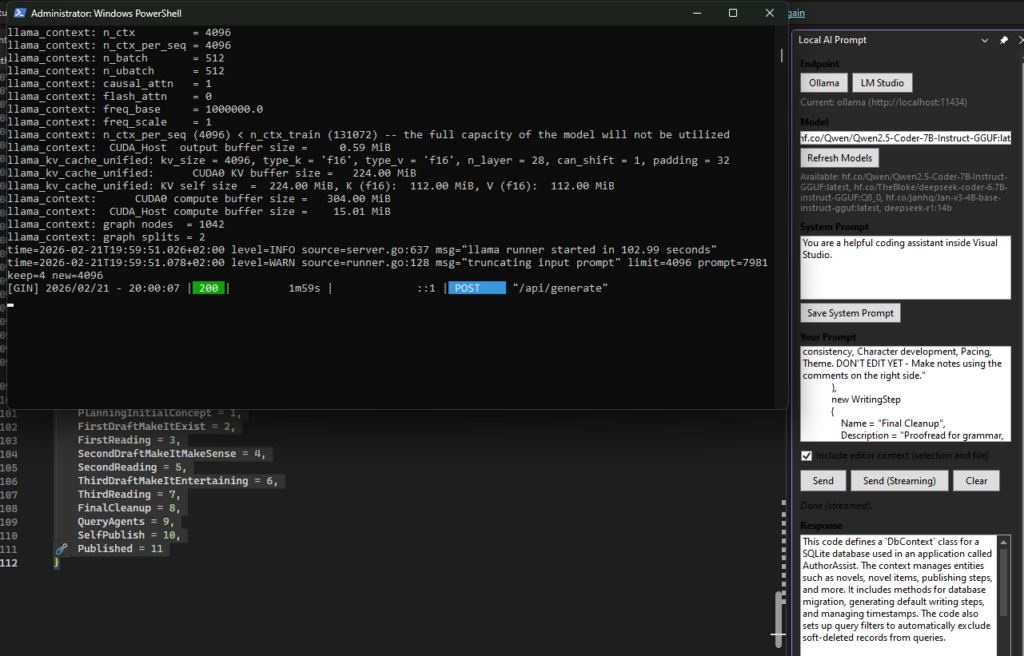Click the Send (Streaming) button
The width and height of the screenshot is (1024, 656).
(899, 481)
